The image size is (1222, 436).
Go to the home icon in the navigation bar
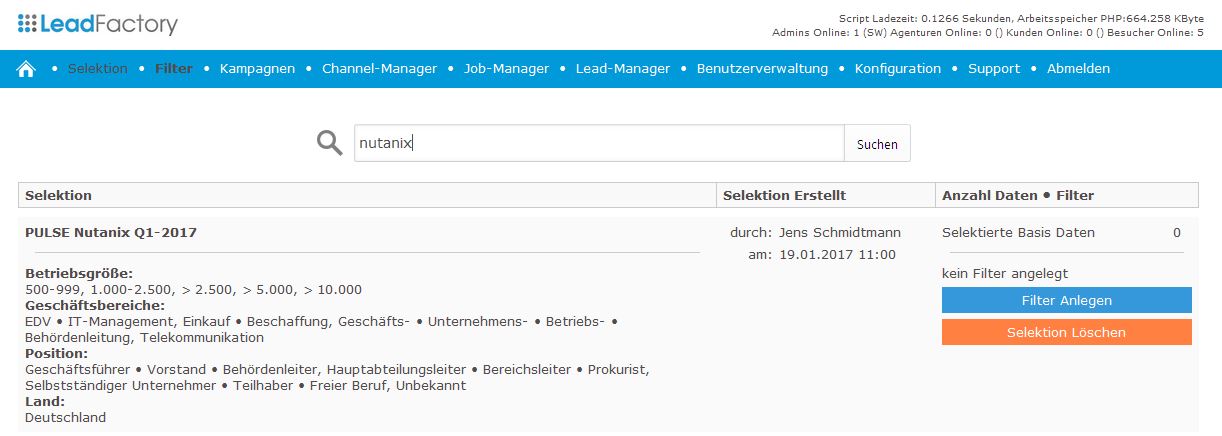[x=26, y=69]
